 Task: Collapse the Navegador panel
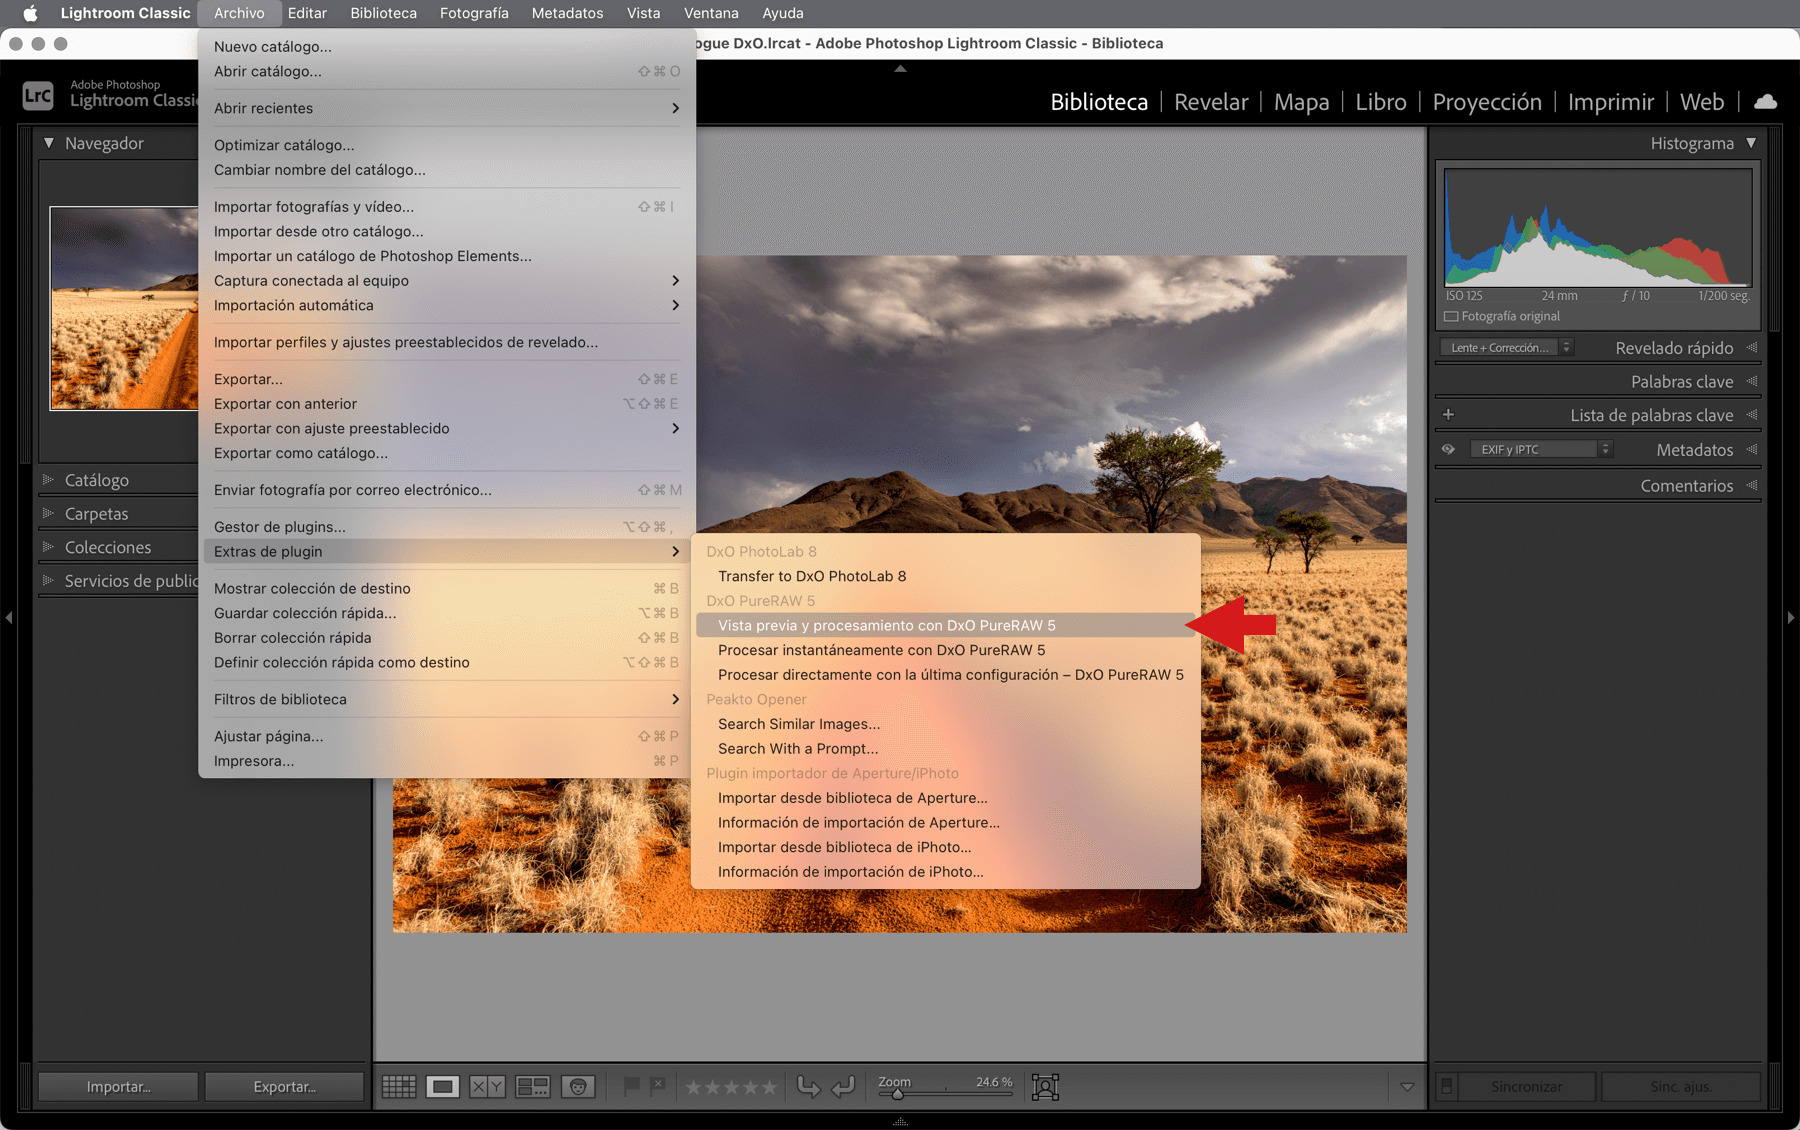coord(48,143)
